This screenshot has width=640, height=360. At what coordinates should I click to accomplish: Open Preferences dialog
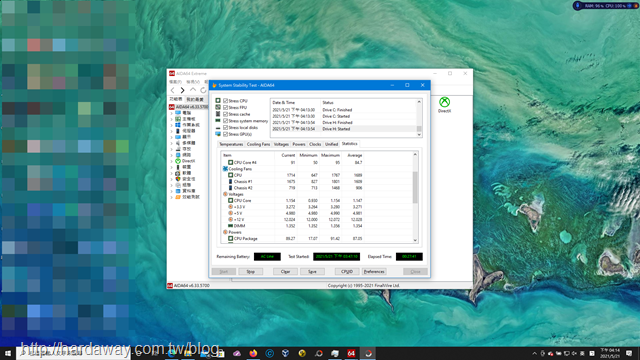click(374, 271)
